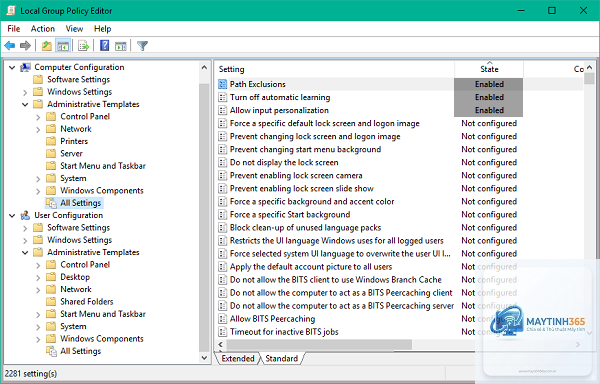Expand the System node under Computer Configuration
600x384 pixels.
tap(38, 179)
